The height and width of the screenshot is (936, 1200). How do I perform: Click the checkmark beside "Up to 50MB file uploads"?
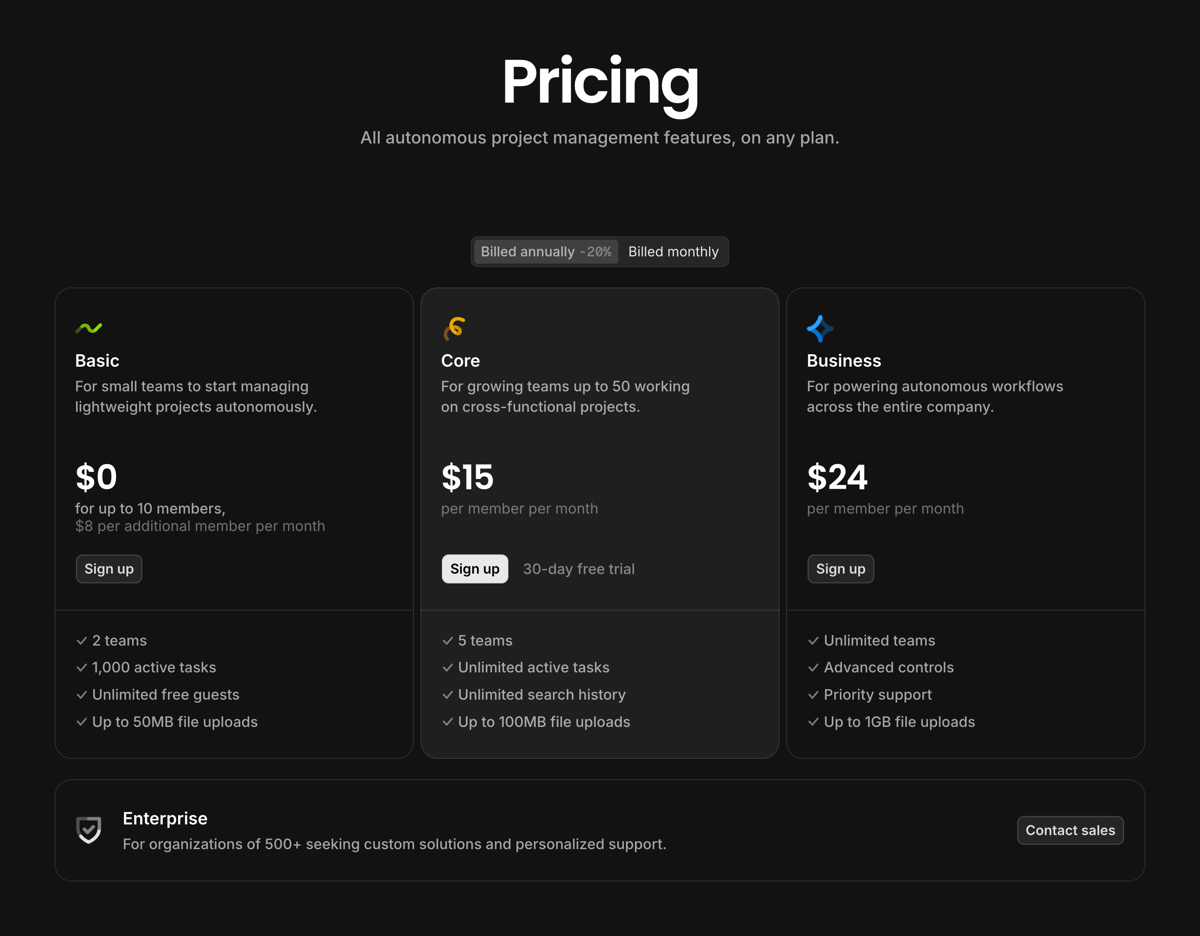tap(81, 721)
